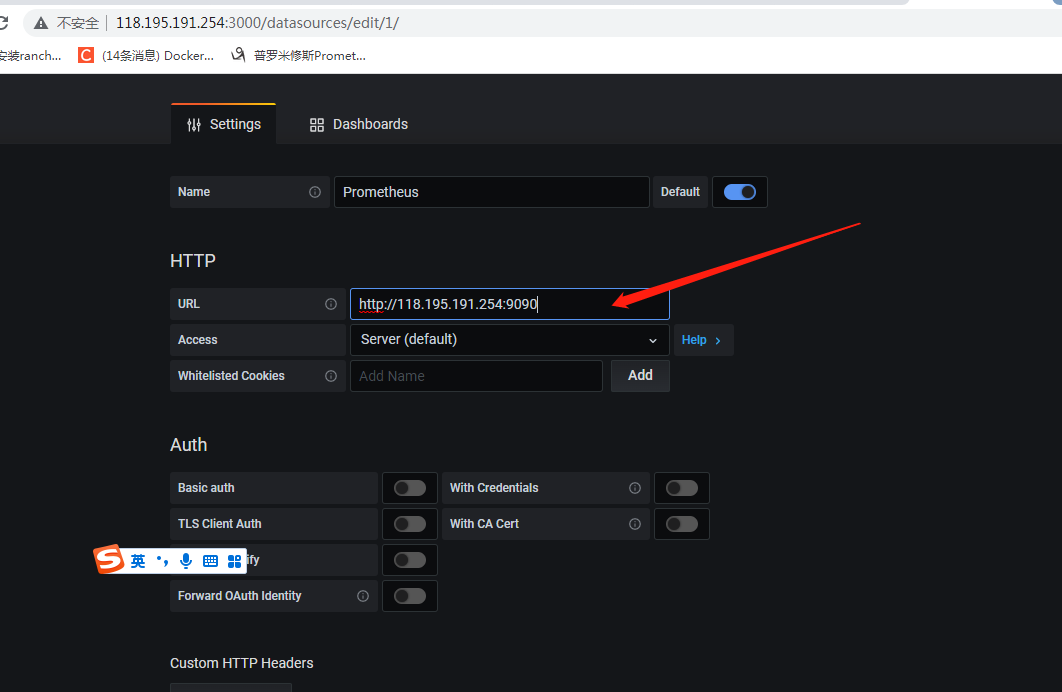Enable the With Credentials switch

coord(681,488)
